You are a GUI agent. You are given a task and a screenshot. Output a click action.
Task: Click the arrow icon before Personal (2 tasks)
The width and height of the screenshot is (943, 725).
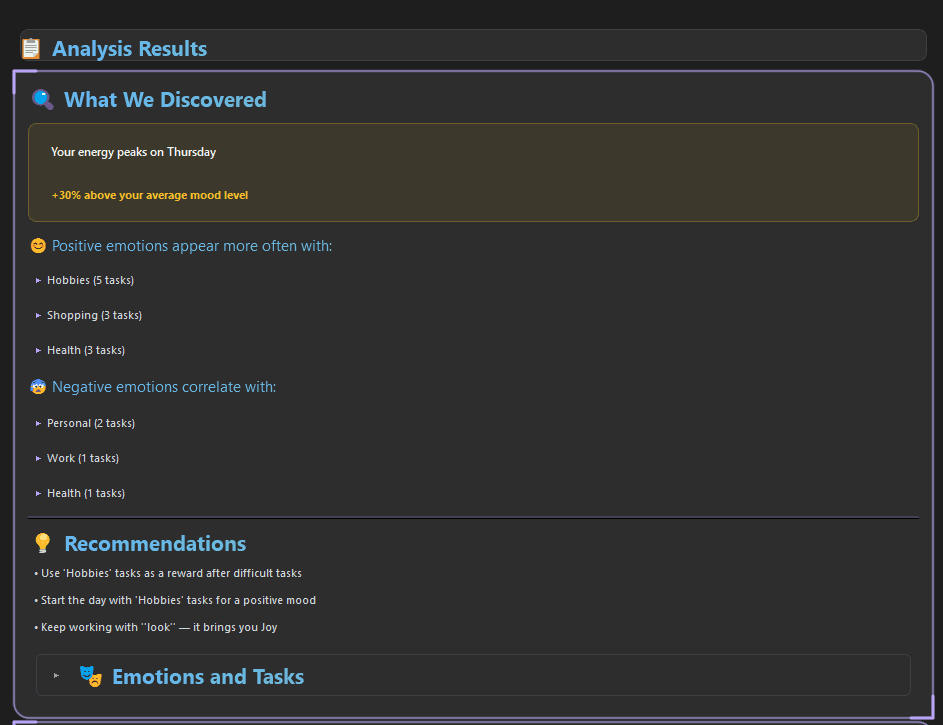38,423
